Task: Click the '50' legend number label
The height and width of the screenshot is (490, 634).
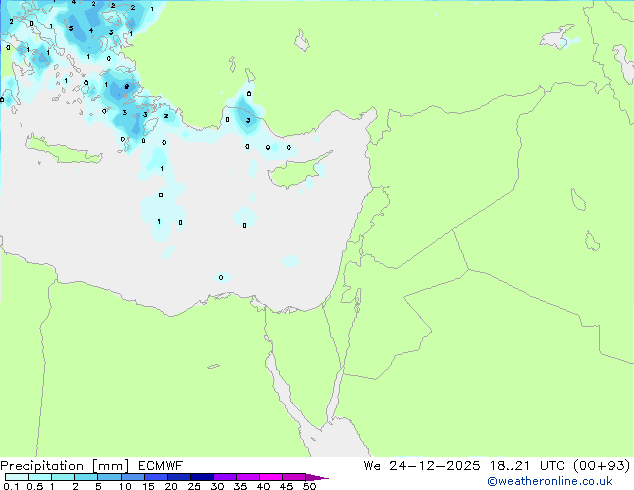Action: click(x=309, y=486)
